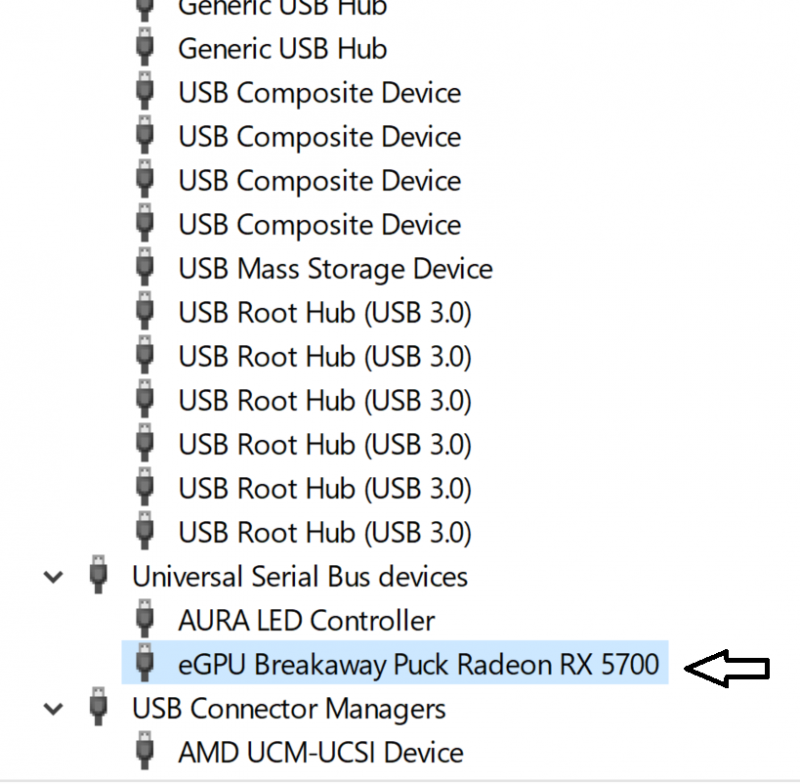Select USB Mass Storage Device entry
This screenshot has height=784, width=800.
pos(335,269)
